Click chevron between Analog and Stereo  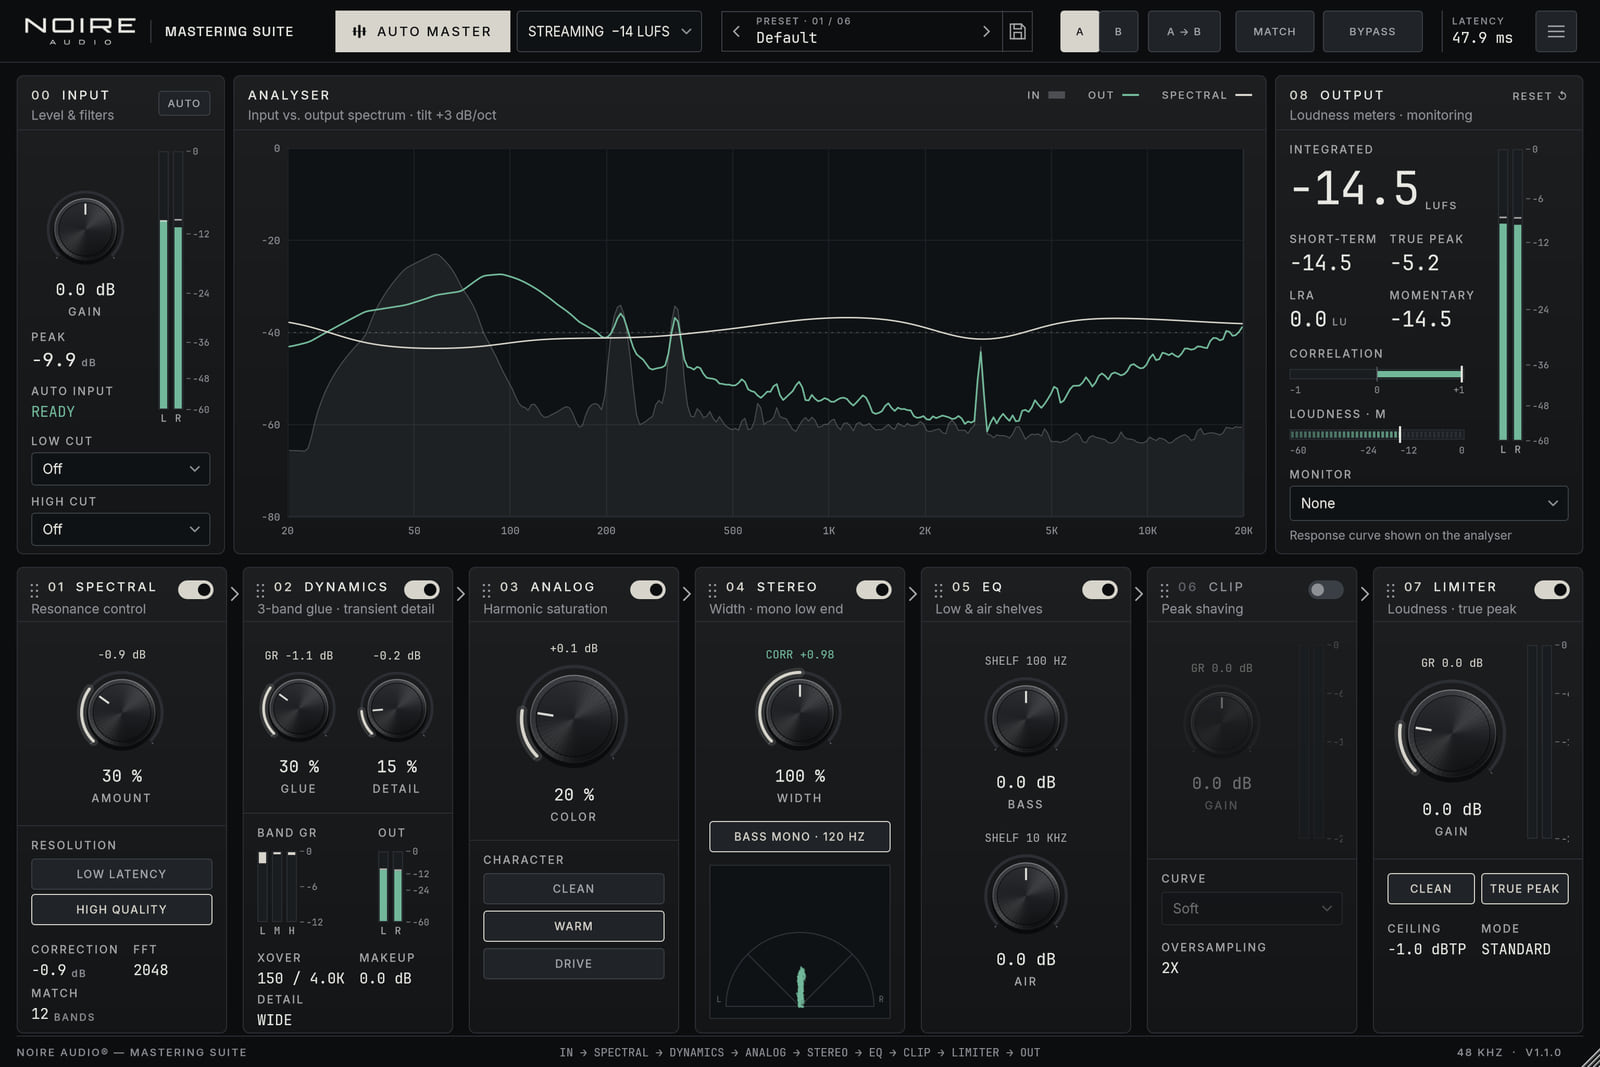[687, 594]
